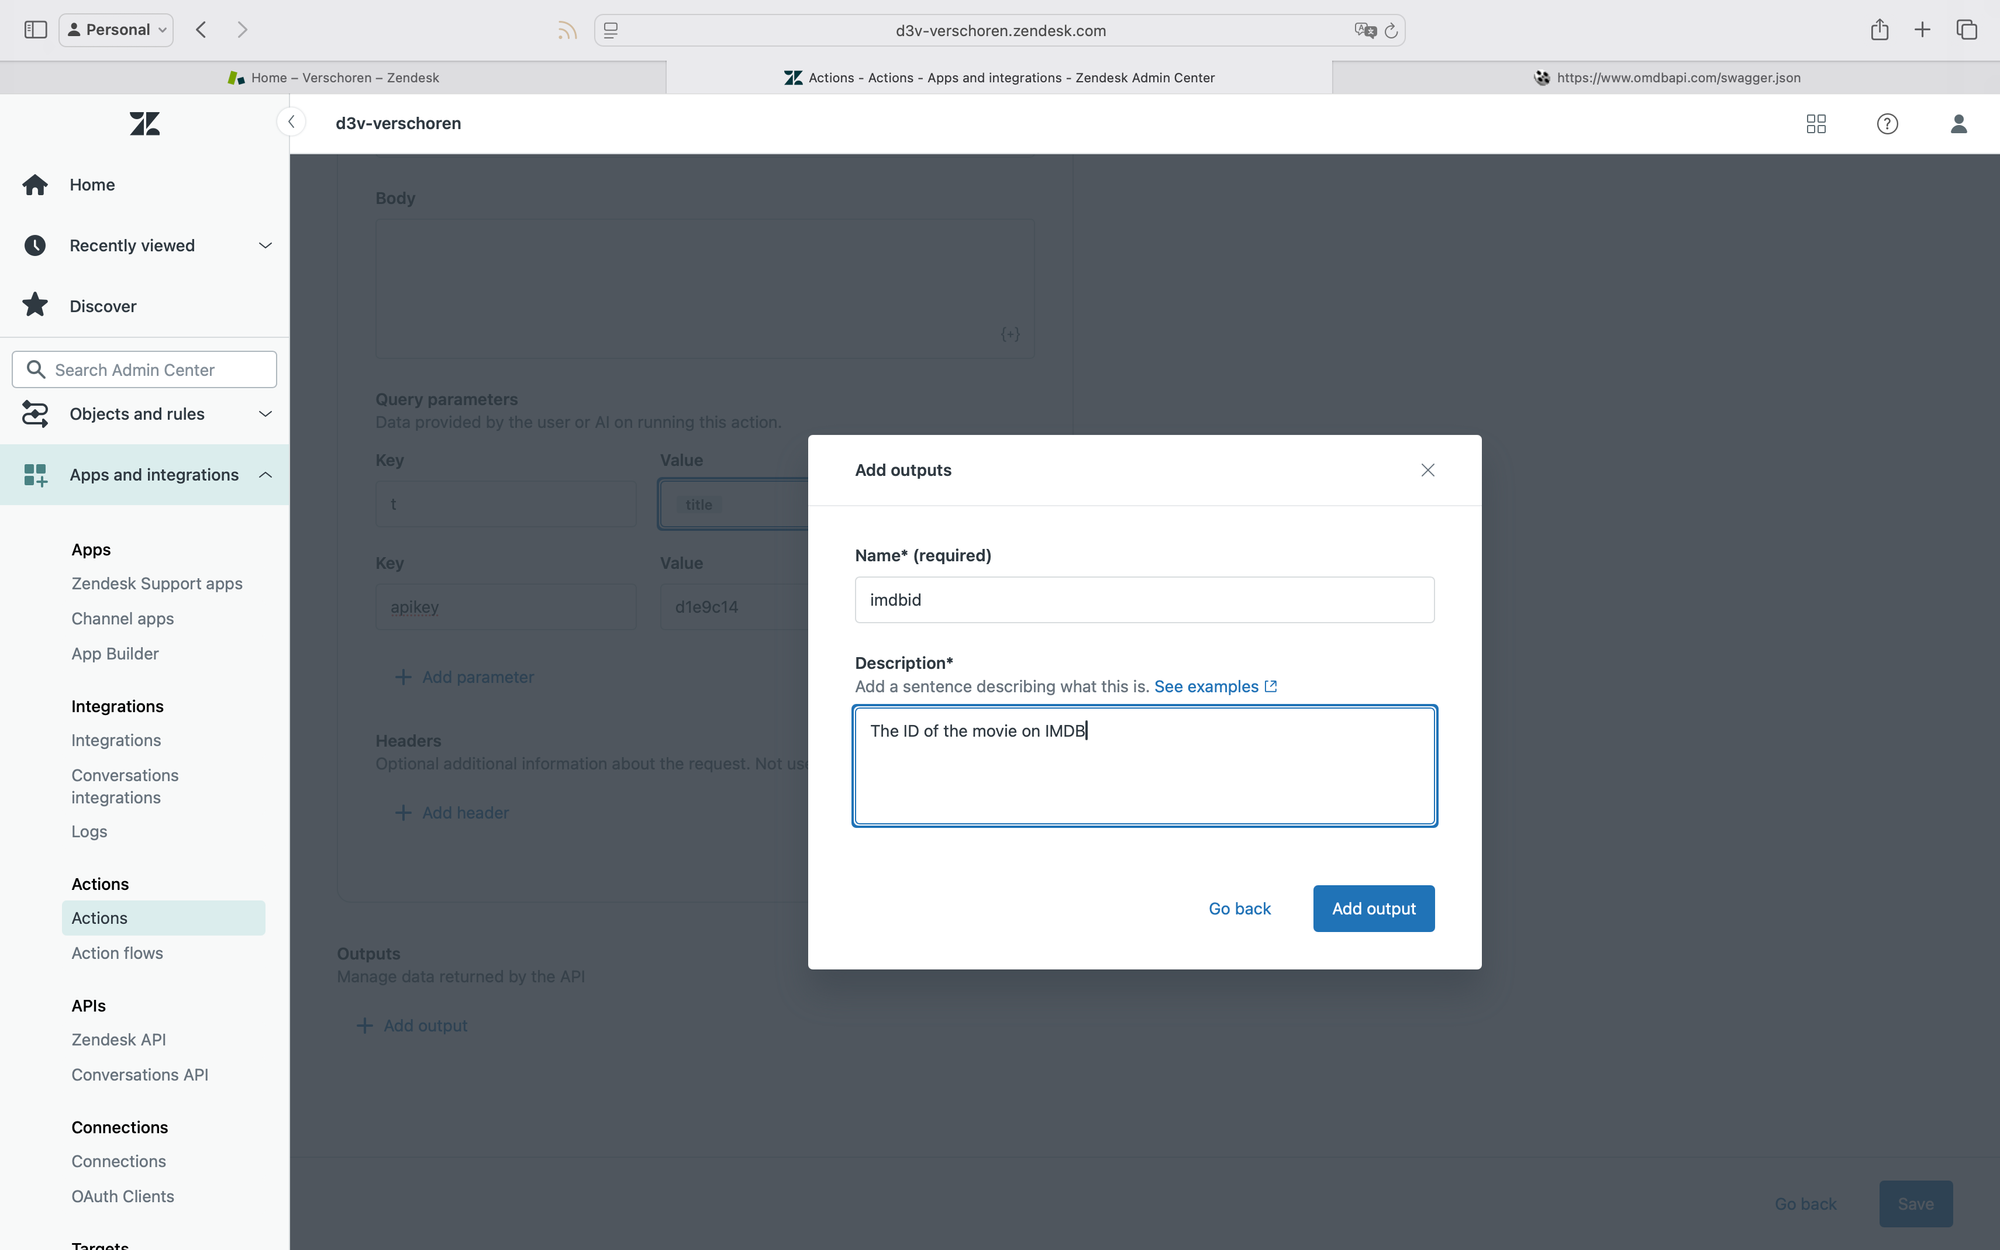Click the Safari share icon
2000x1250 pixels.
[x=1879, y=30]
